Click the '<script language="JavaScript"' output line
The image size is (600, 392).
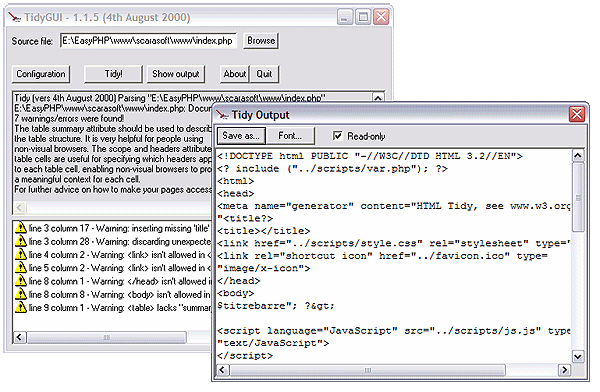coord(394,330)
